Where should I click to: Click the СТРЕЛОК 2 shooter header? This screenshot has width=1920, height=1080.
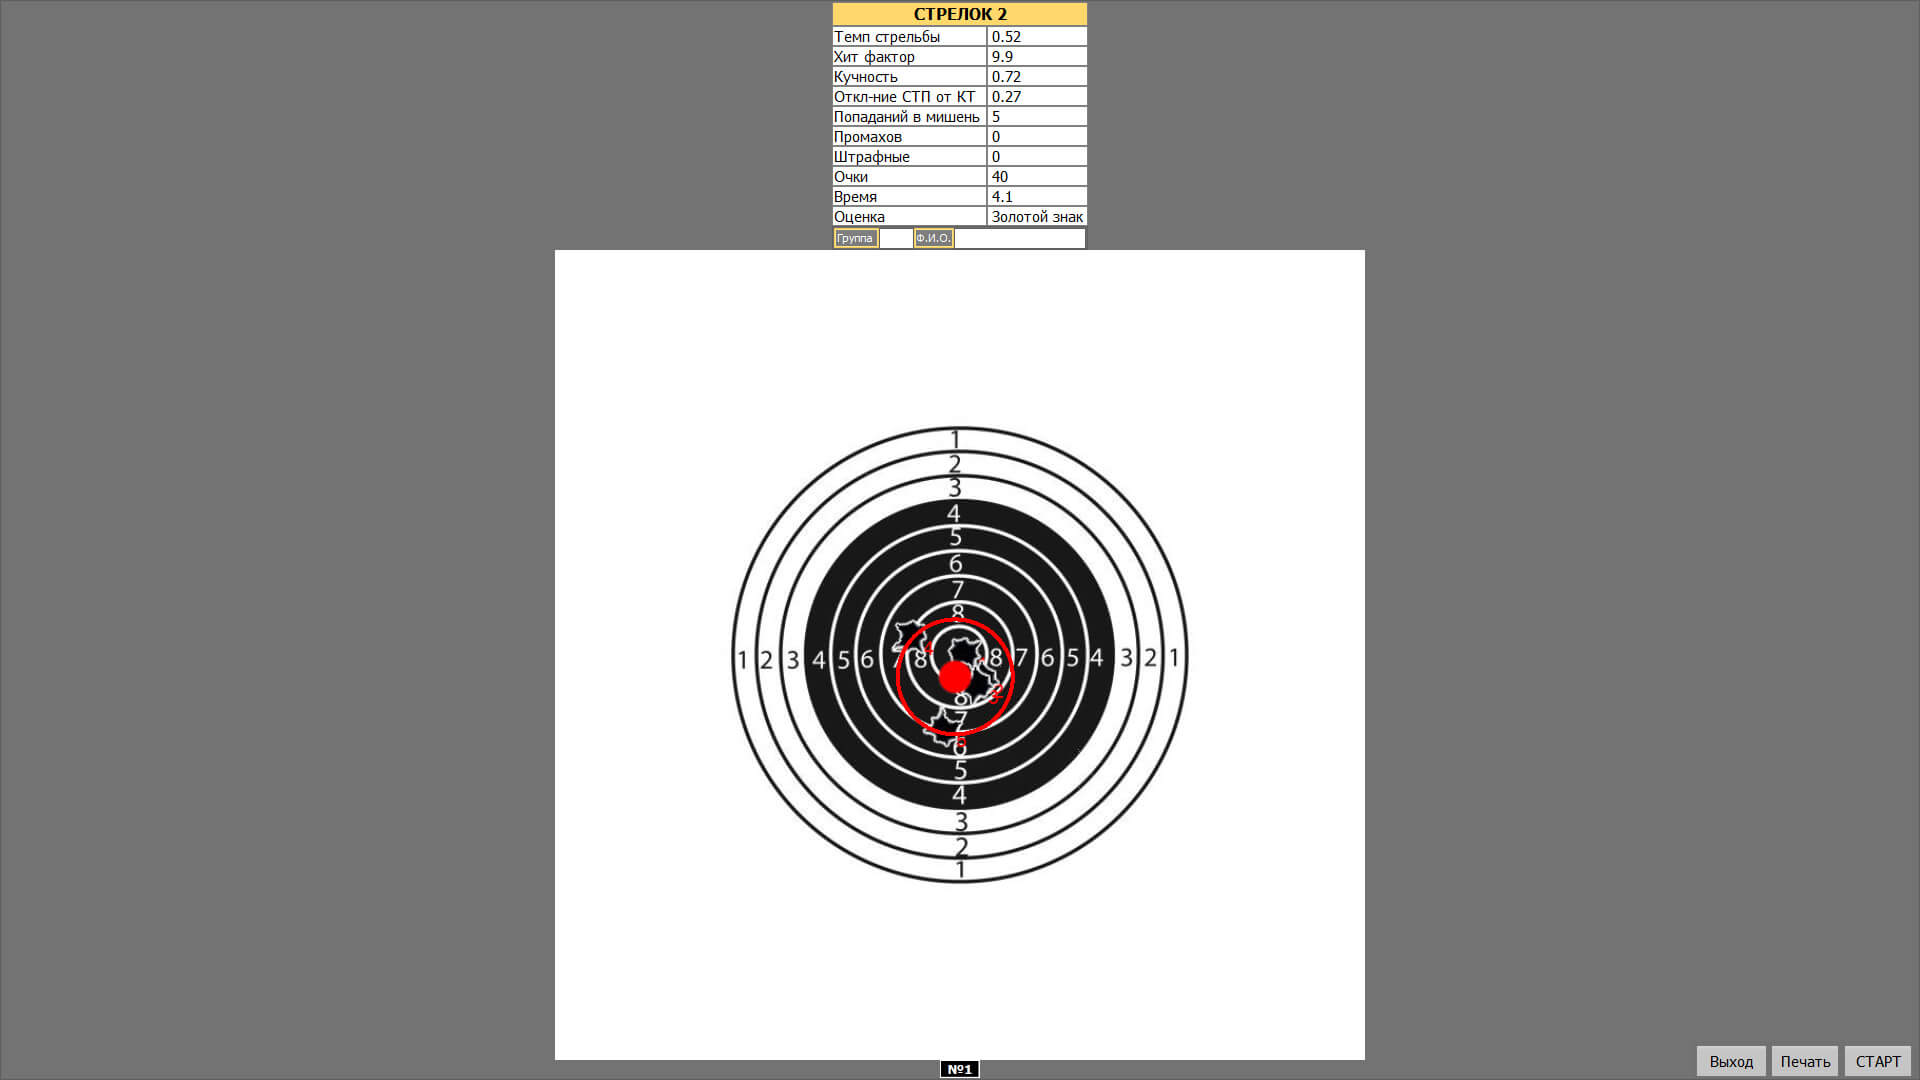point(960,15)
